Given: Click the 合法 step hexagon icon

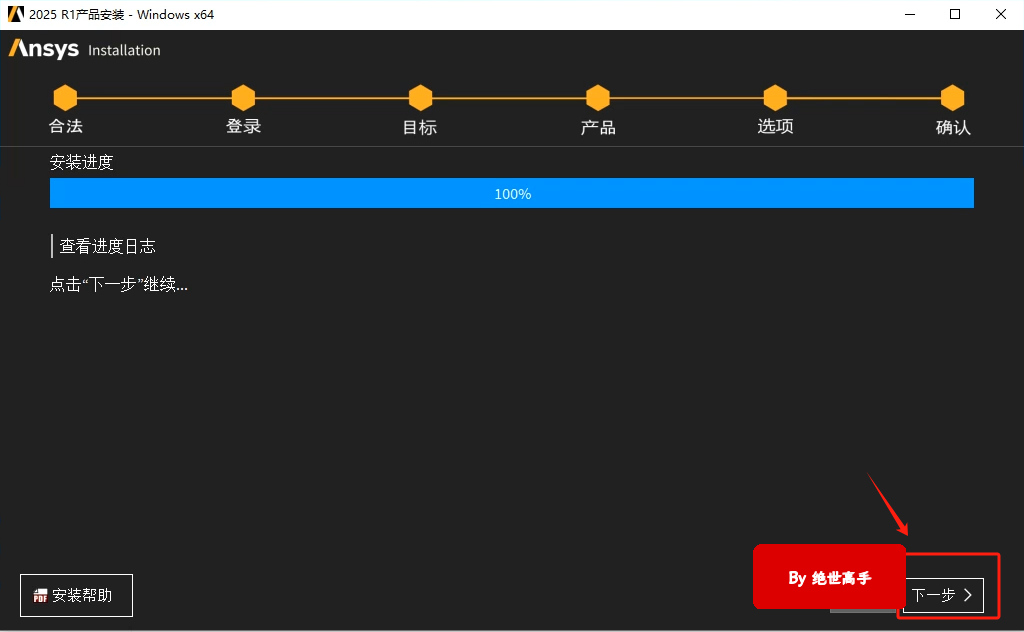Looking at the screenshot, I should (65, 98).
